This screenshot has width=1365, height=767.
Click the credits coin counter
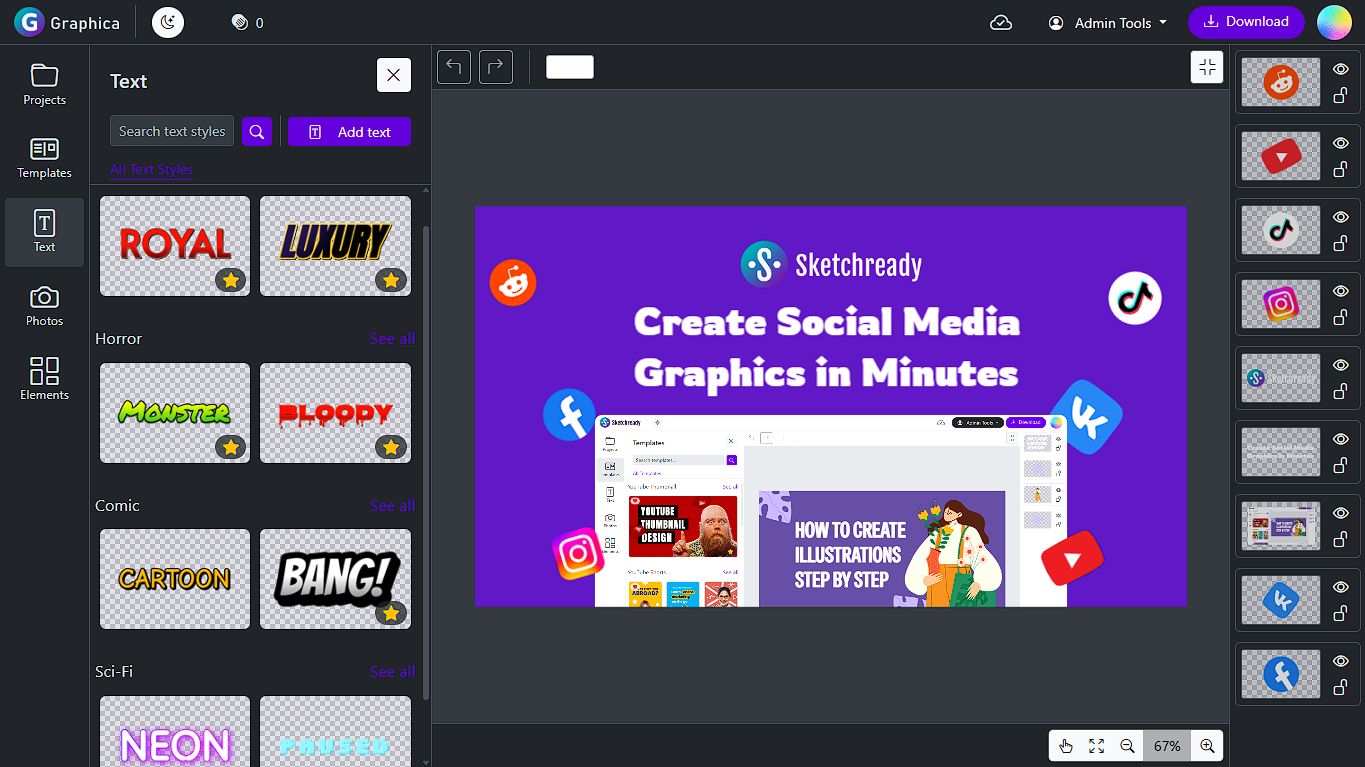[247, 22]
